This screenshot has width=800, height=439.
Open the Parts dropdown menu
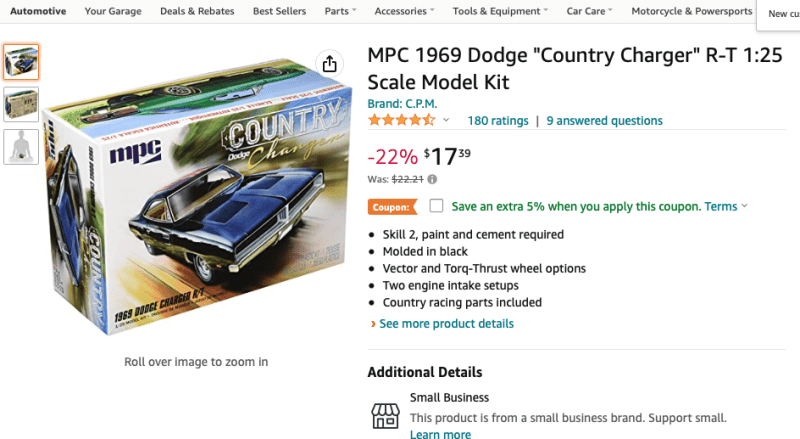342,11
